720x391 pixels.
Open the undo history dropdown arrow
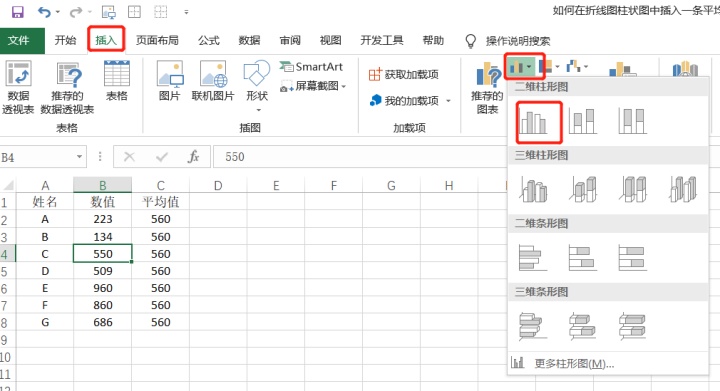tap(58, 12)
